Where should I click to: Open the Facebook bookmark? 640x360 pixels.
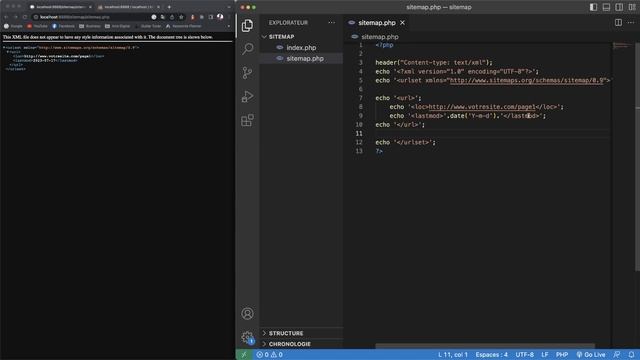pyautogui.click(x=63, y=26)
